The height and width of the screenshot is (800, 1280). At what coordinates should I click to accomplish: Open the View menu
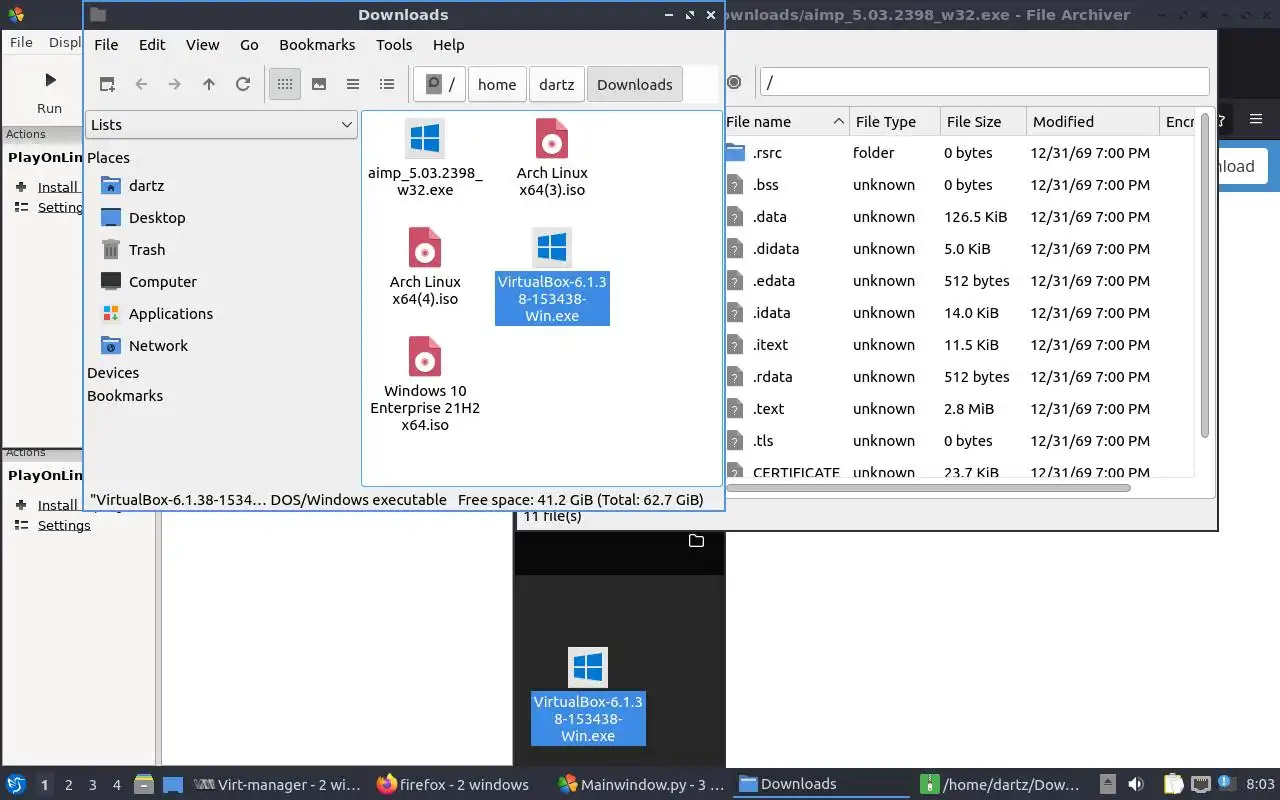pos(202,45)
